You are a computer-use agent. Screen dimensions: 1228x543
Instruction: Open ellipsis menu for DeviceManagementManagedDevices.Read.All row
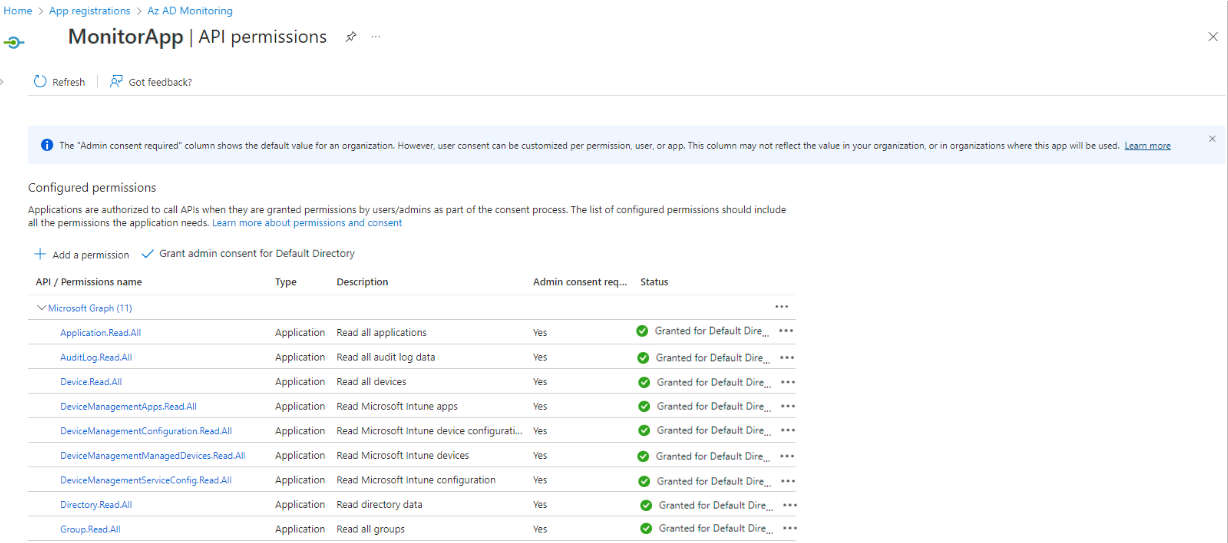pyautogui.click(x=788, y=456)
